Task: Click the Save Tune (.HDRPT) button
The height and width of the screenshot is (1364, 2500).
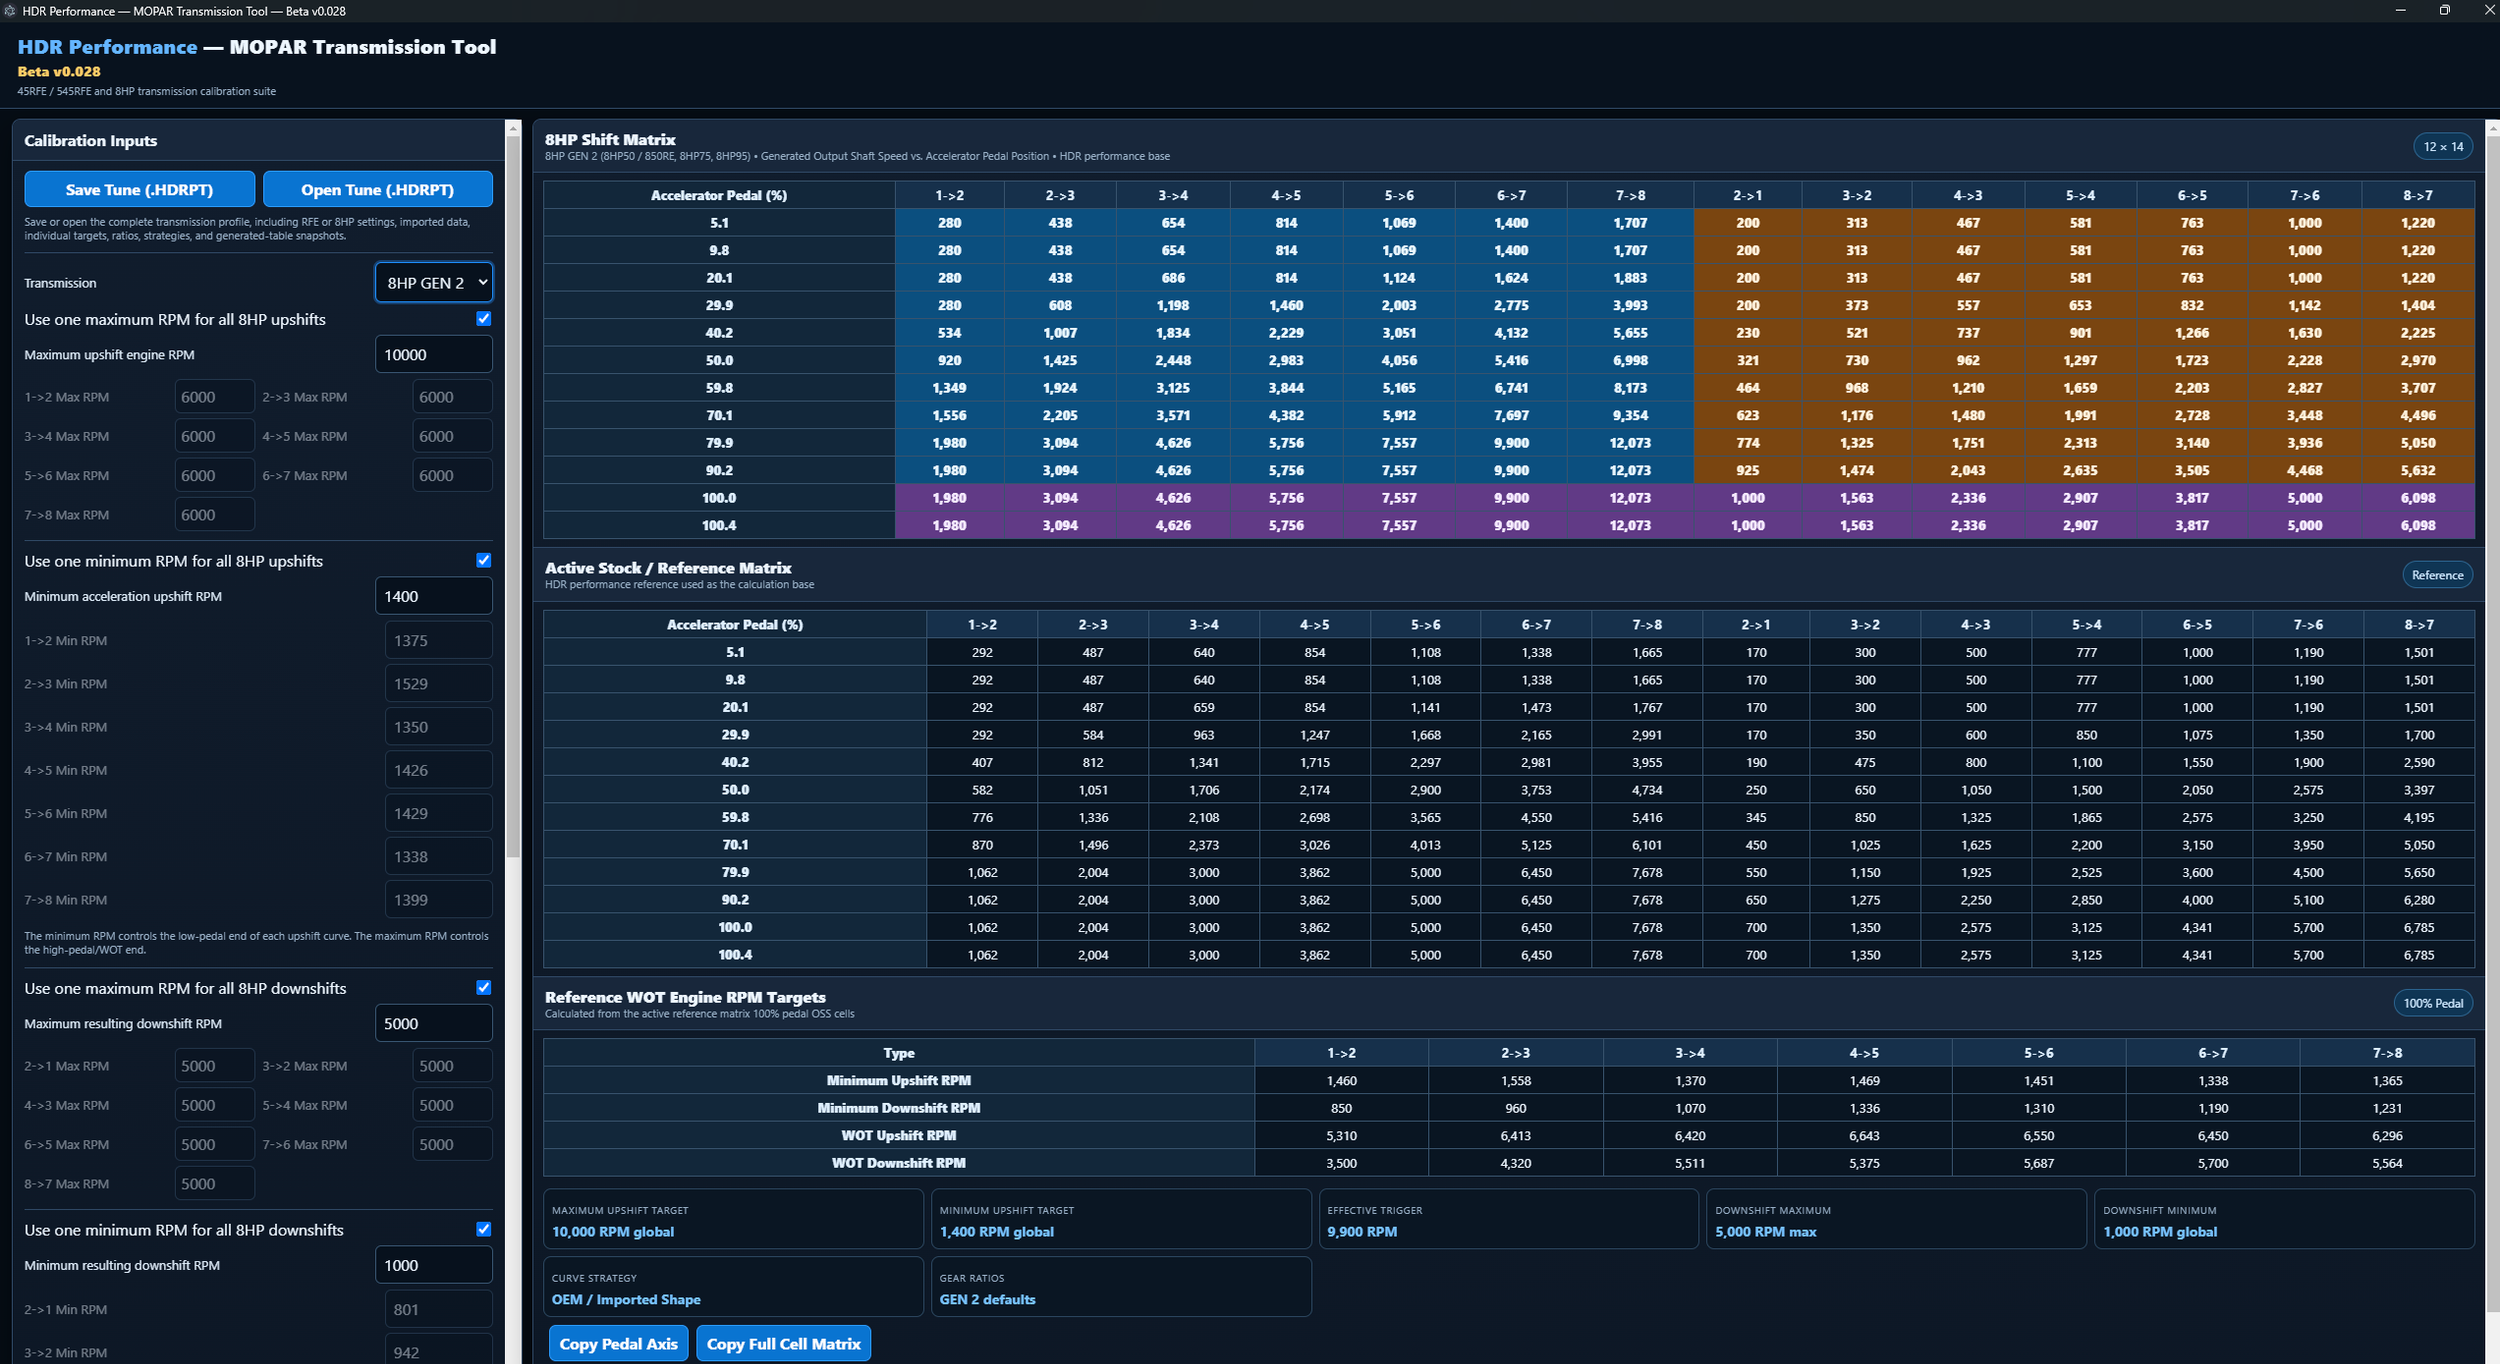Action: coord(139,189)
